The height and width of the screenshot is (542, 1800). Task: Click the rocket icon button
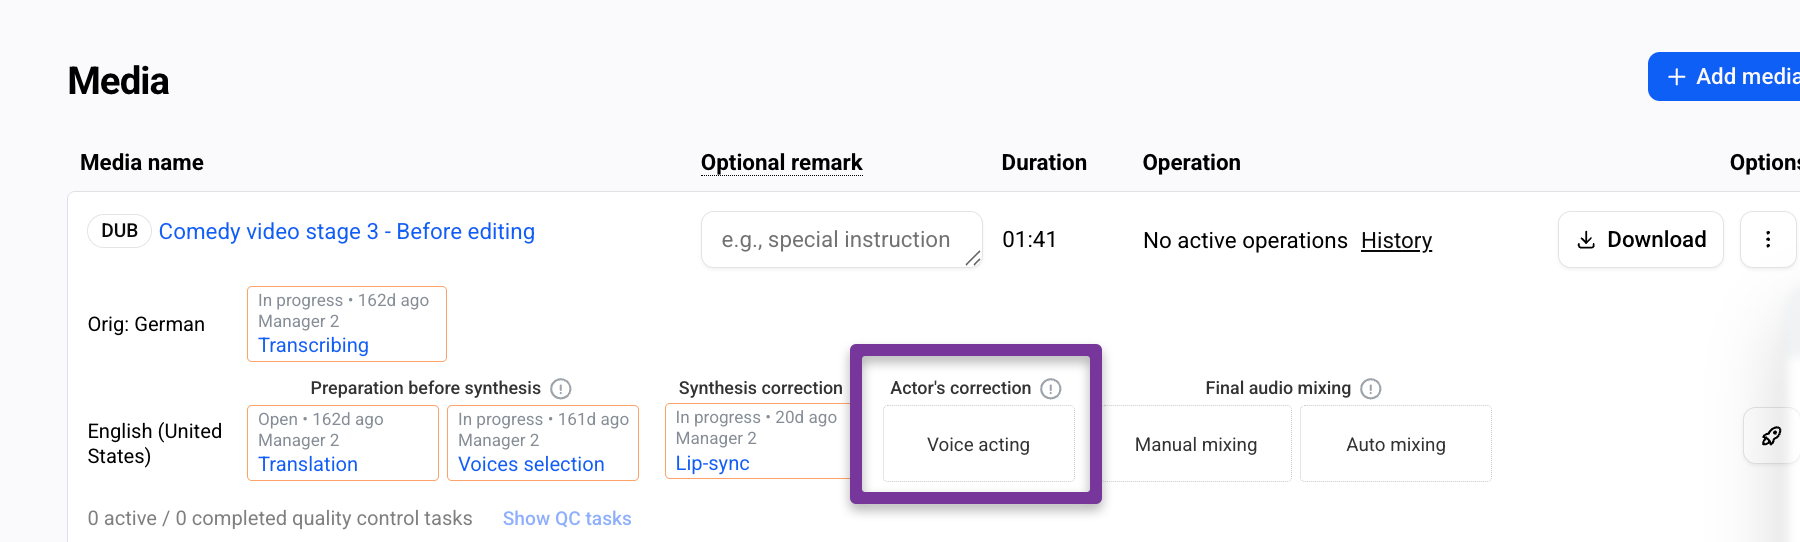tap(1771, 436)
